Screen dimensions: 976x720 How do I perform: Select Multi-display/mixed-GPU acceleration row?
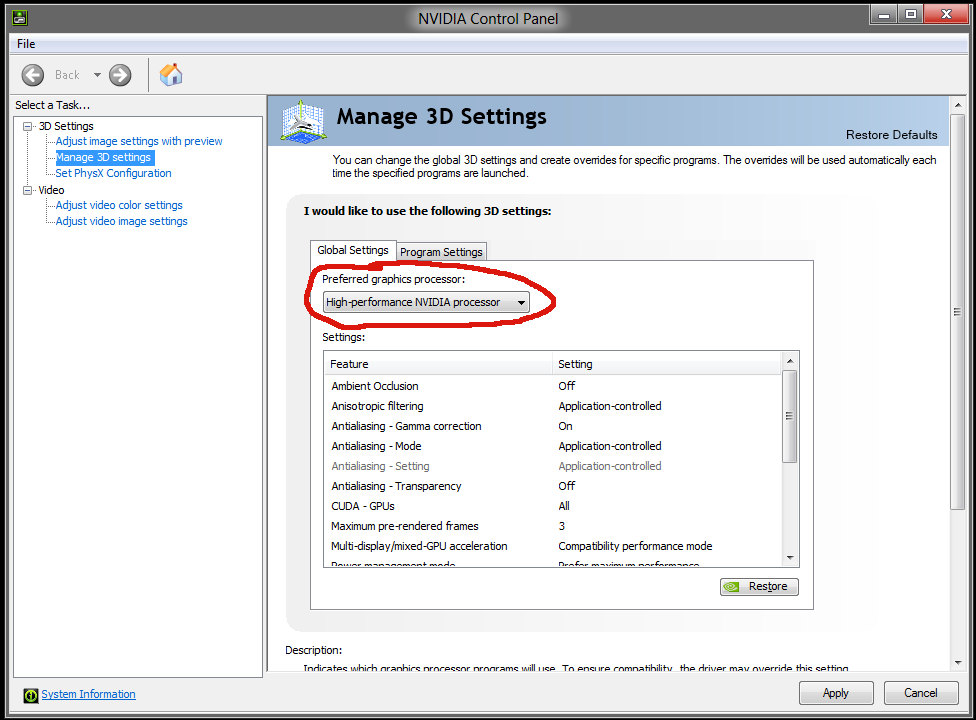[553, 546]
